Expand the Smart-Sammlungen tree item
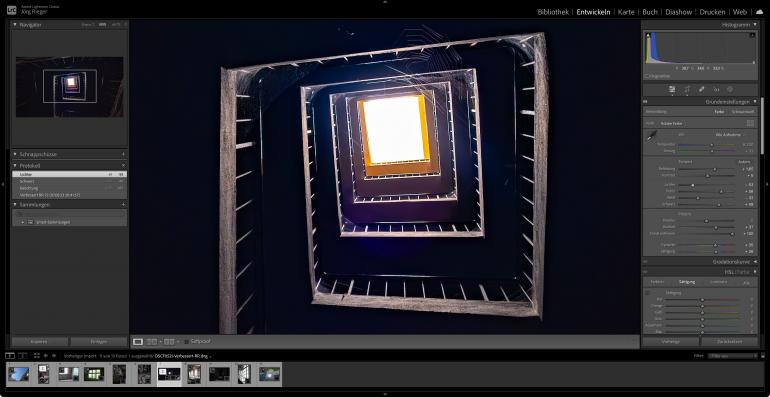The width and height of the screenshot is (770, 397). [23, 222]
